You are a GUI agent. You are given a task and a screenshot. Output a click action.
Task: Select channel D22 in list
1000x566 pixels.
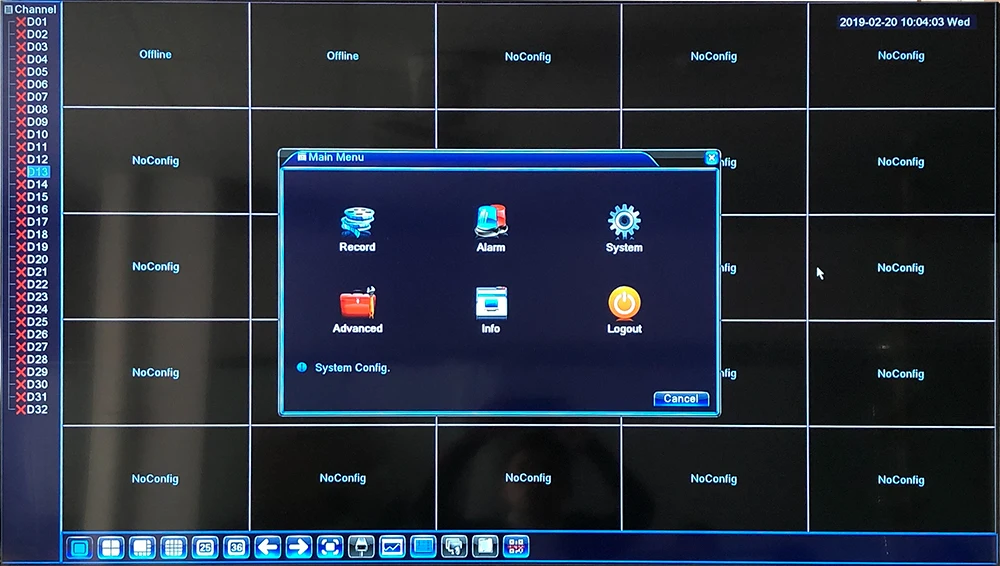(37, 285)
